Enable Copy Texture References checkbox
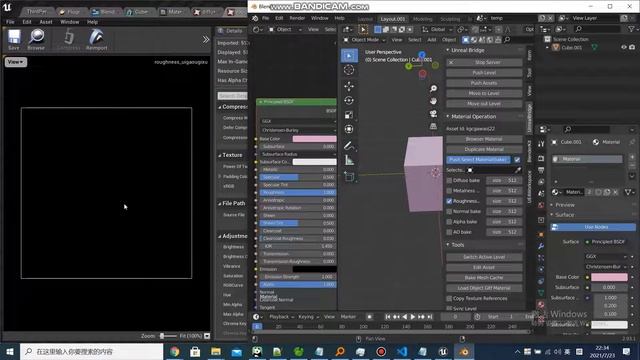Viewport: 640px width, 360px height. [x=449, y=298]
